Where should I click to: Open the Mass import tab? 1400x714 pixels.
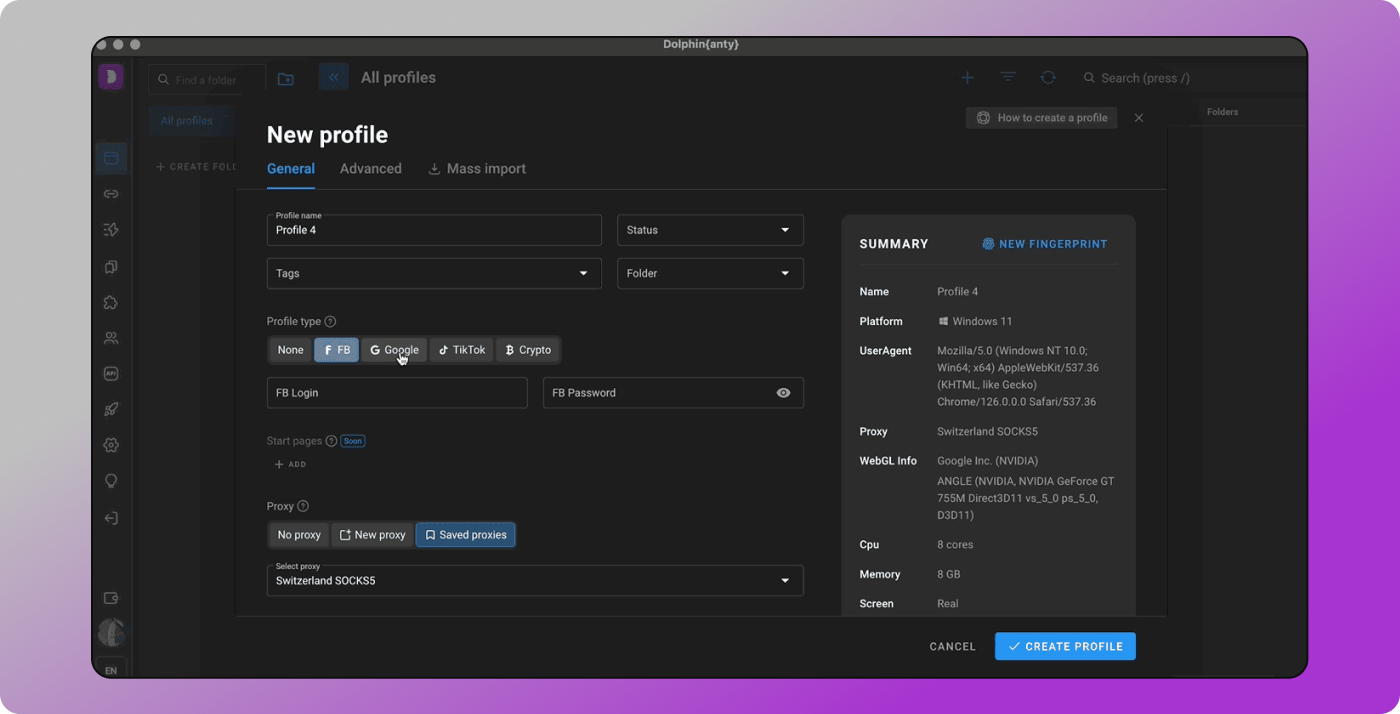[x=477, y=169]
